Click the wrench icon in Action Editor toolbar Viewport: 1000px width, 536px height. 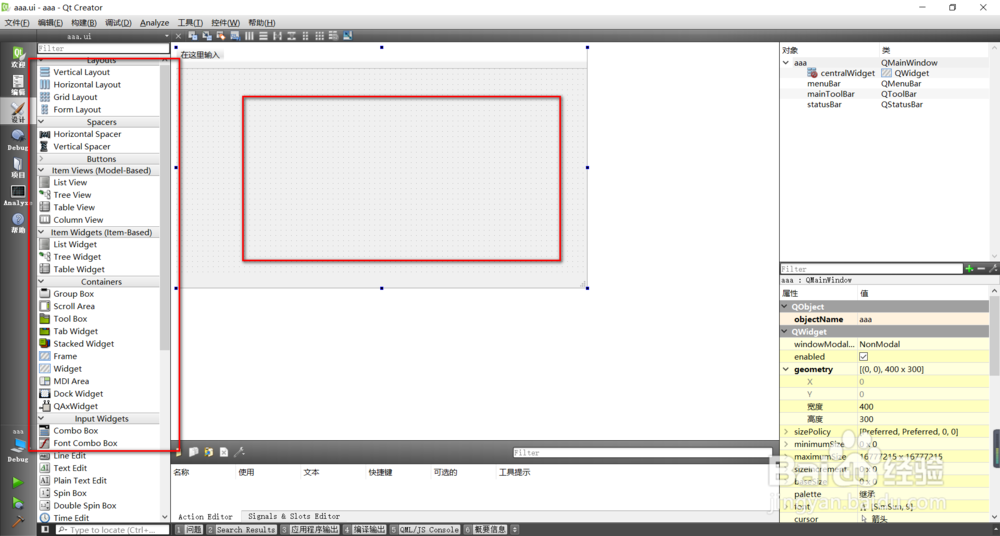(240, 452)
